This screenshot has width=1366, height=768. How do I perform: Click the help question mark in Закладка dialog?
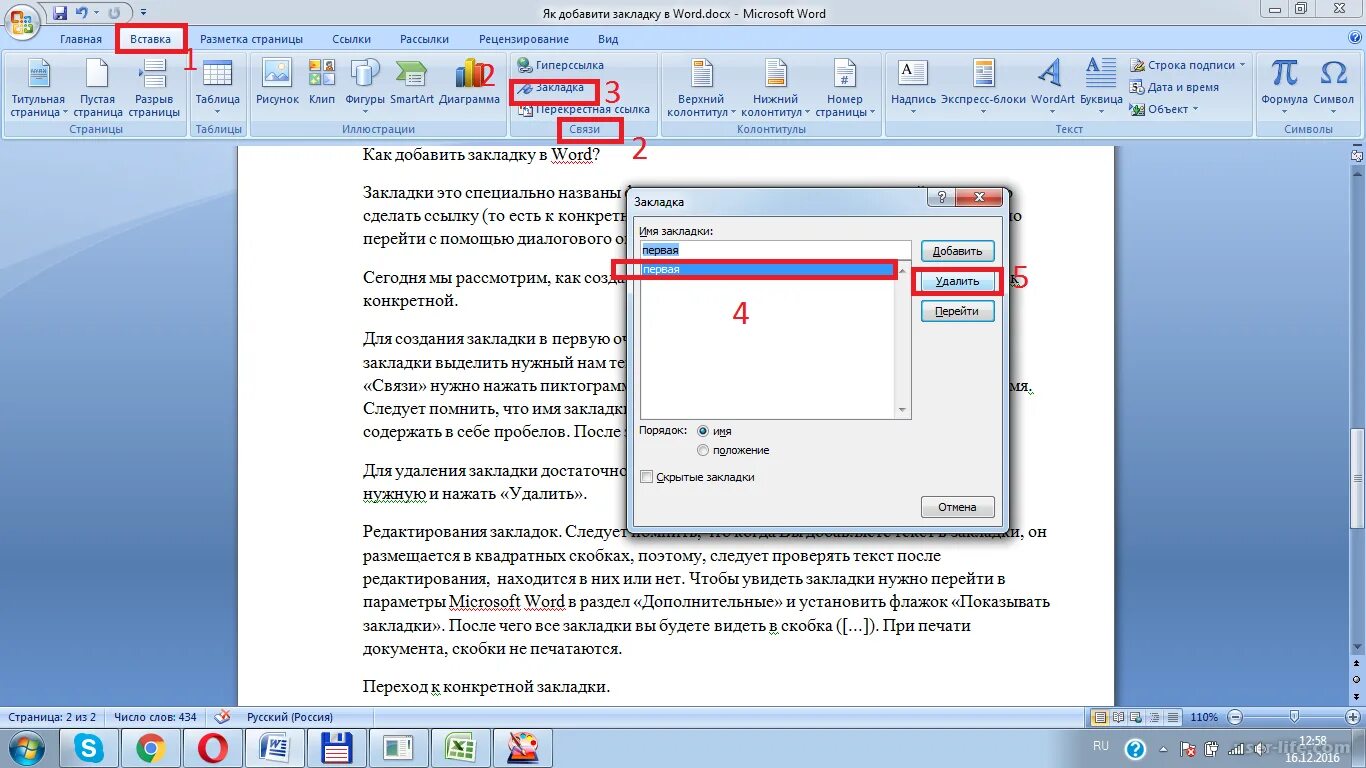point(942,198)
